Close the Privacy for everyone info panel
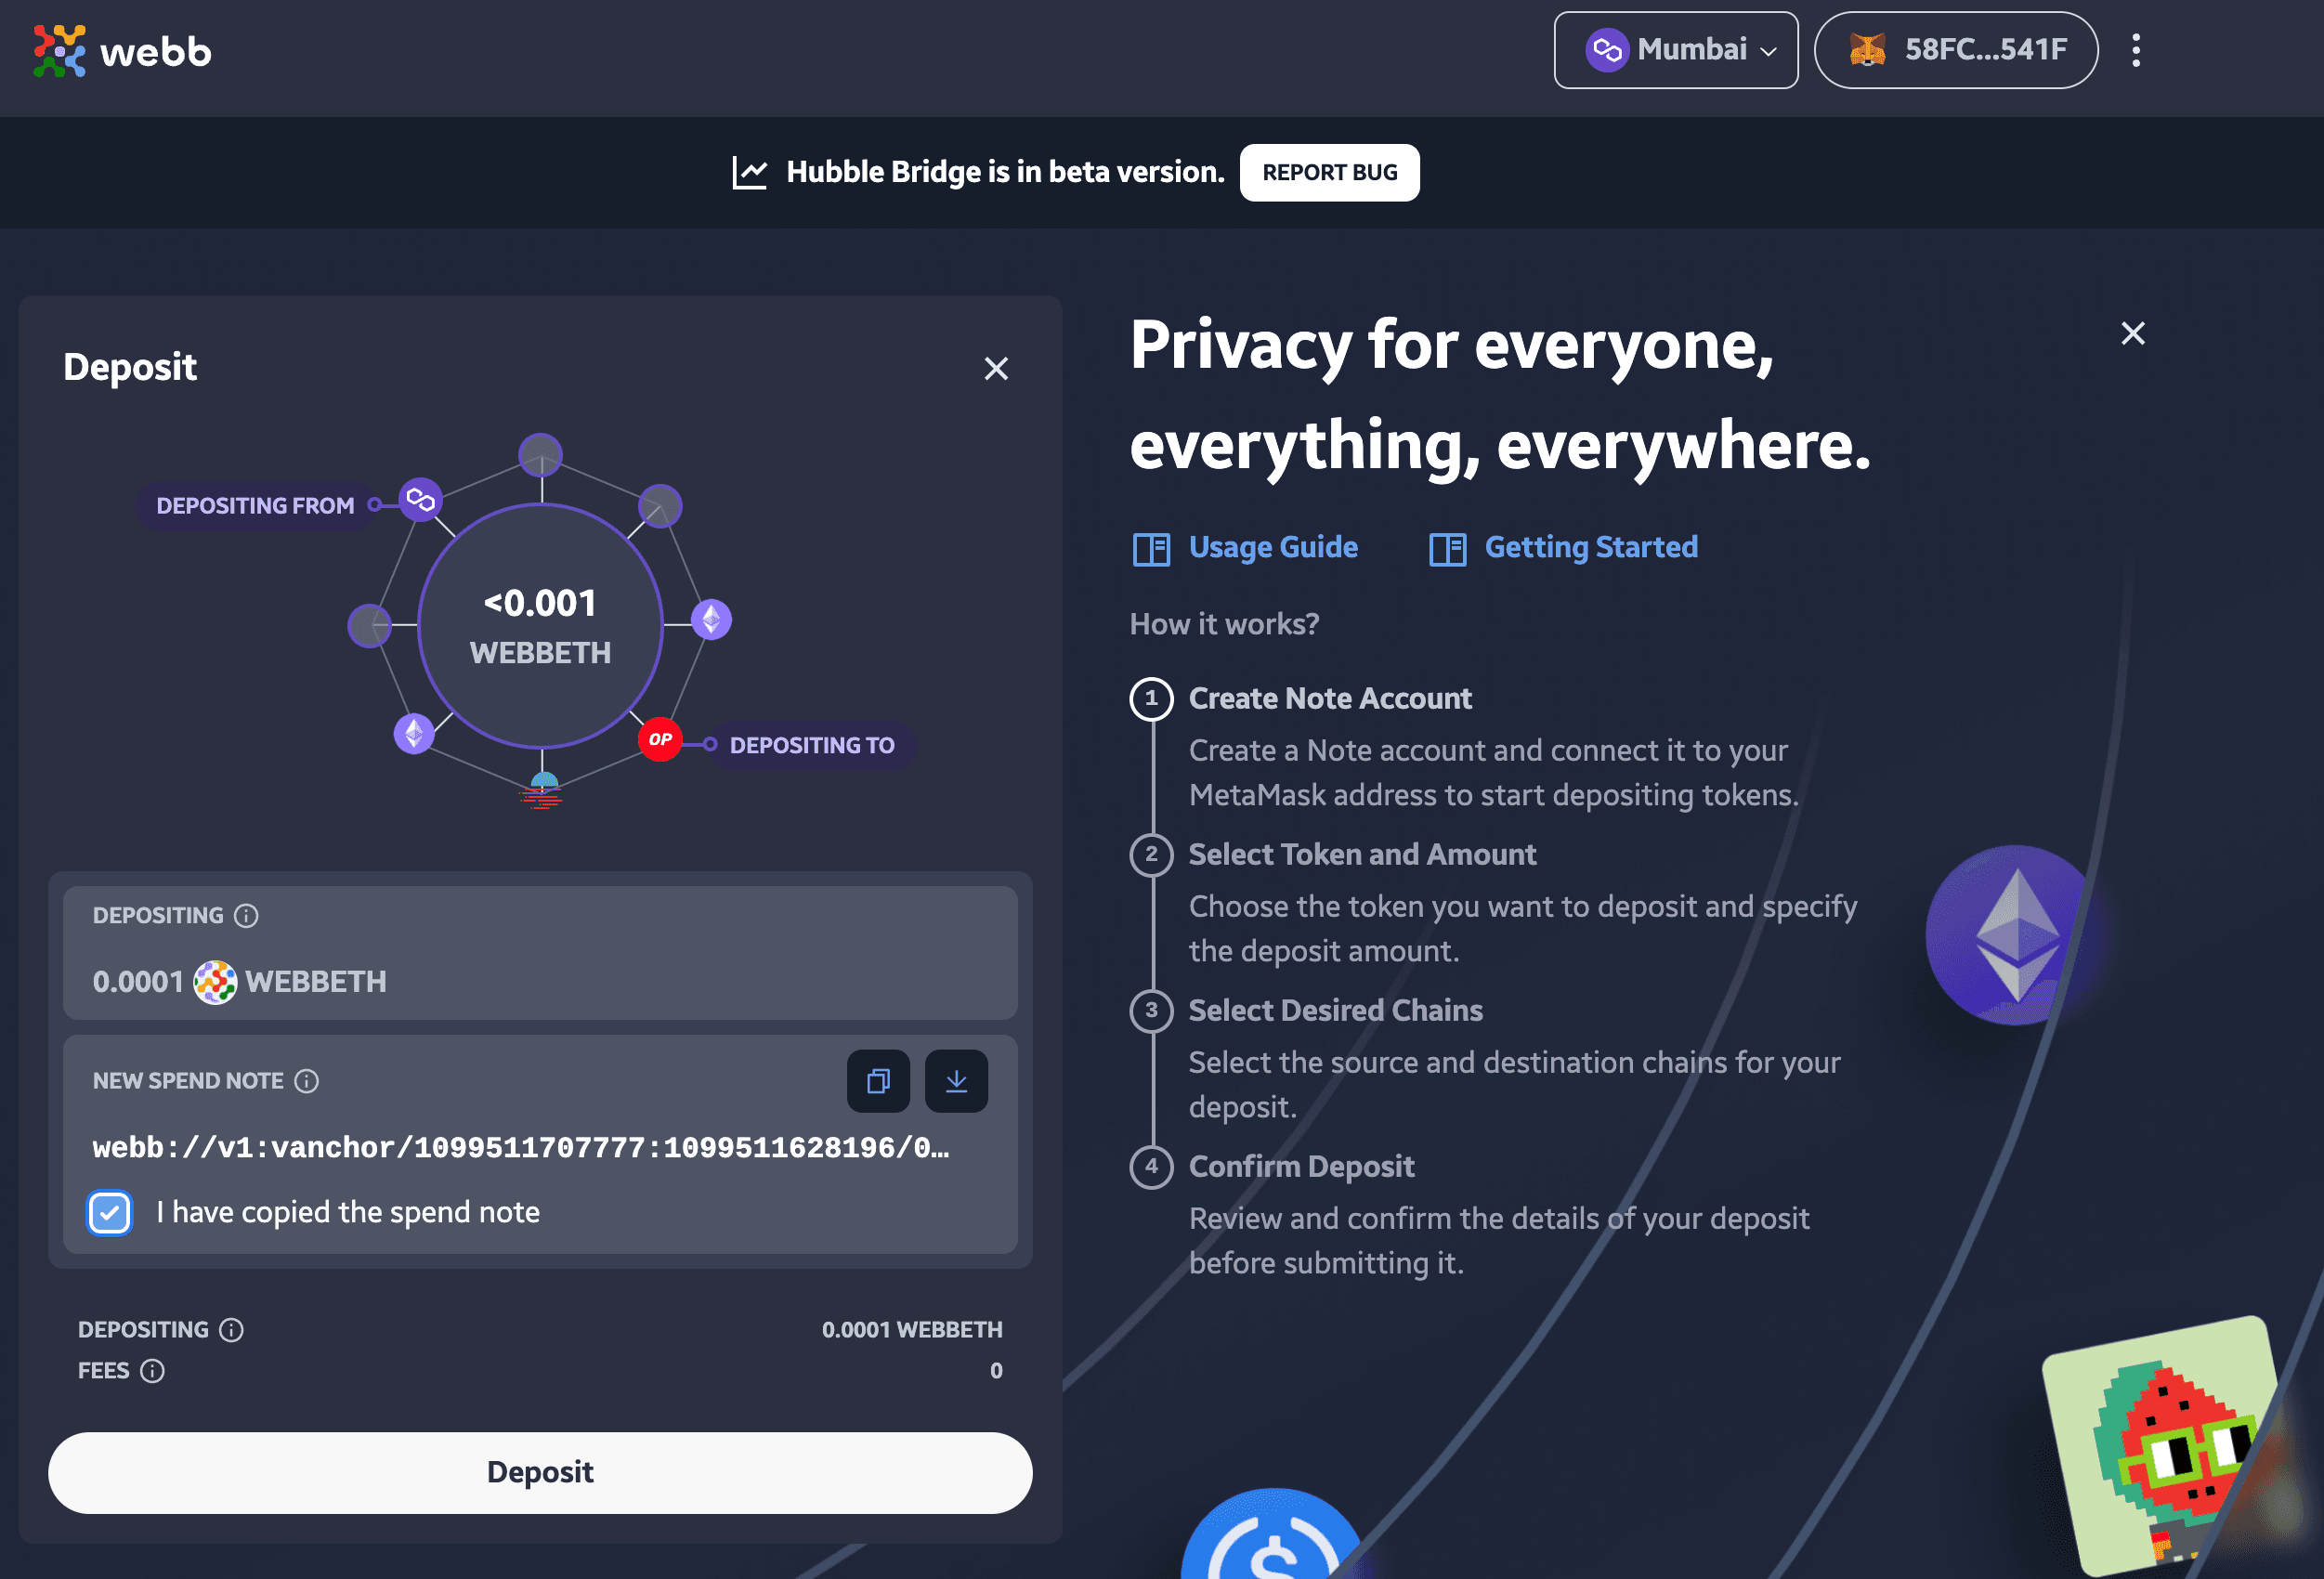The height and width of the screenshot is (1579, 2324). [2132, 333]
